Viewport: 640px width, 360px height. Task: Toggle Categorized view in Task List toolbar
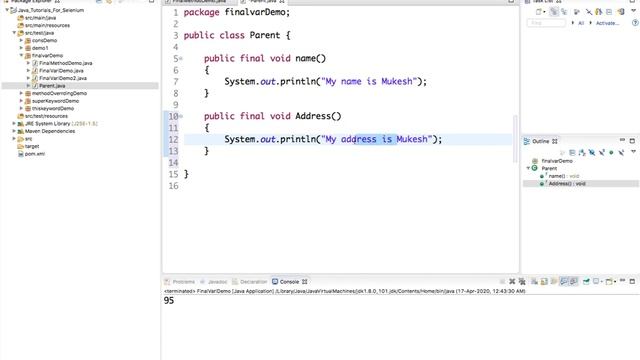[554, 12]
